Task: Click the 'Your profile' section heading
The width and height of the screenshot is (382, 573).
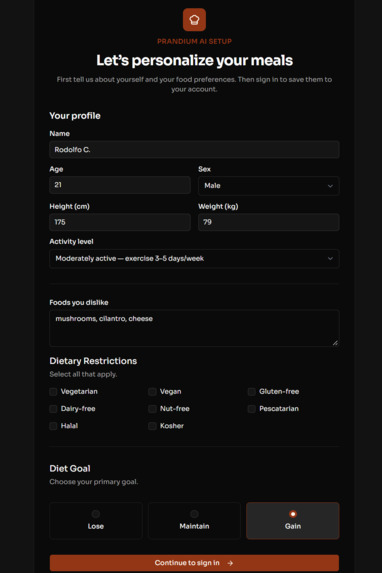Action: (75, 116)
